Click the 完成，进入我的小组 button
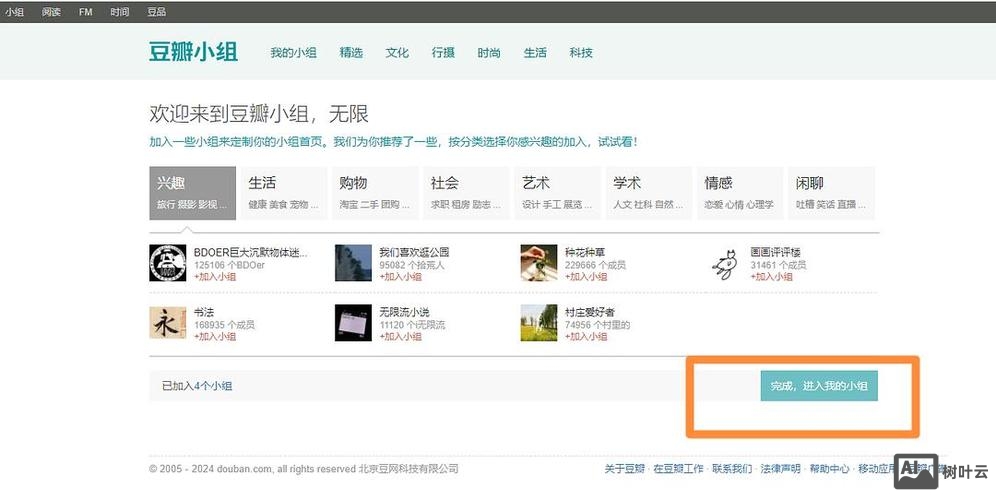 click(x=819, y=386)
